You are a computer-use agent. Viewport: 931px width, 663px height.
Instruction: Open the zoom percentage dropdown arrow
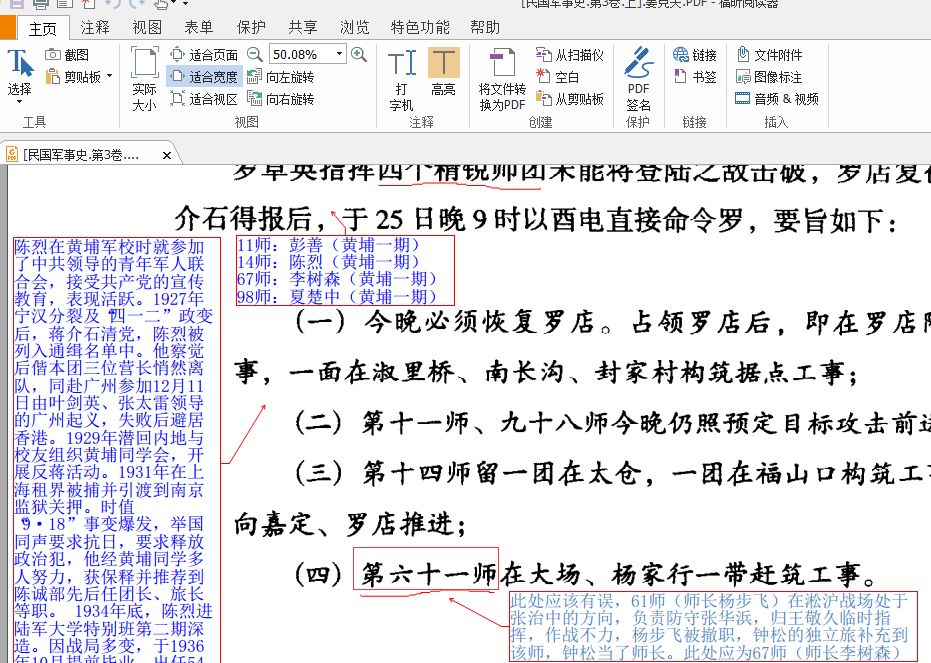[340, 54]
